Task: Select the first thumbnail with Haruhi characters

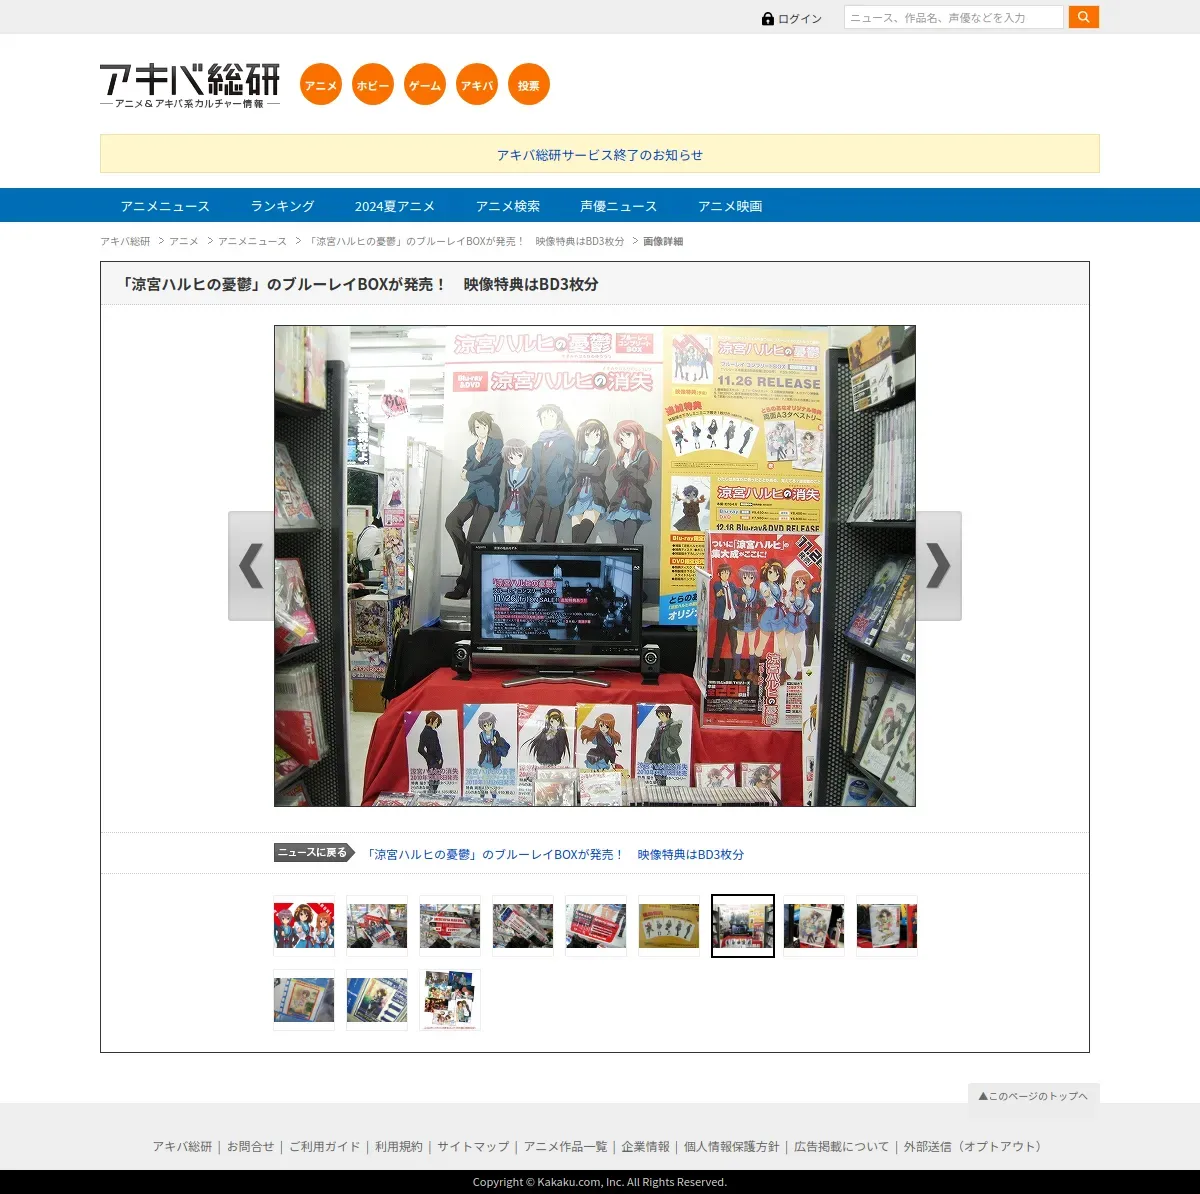Action: click(304, 926)
